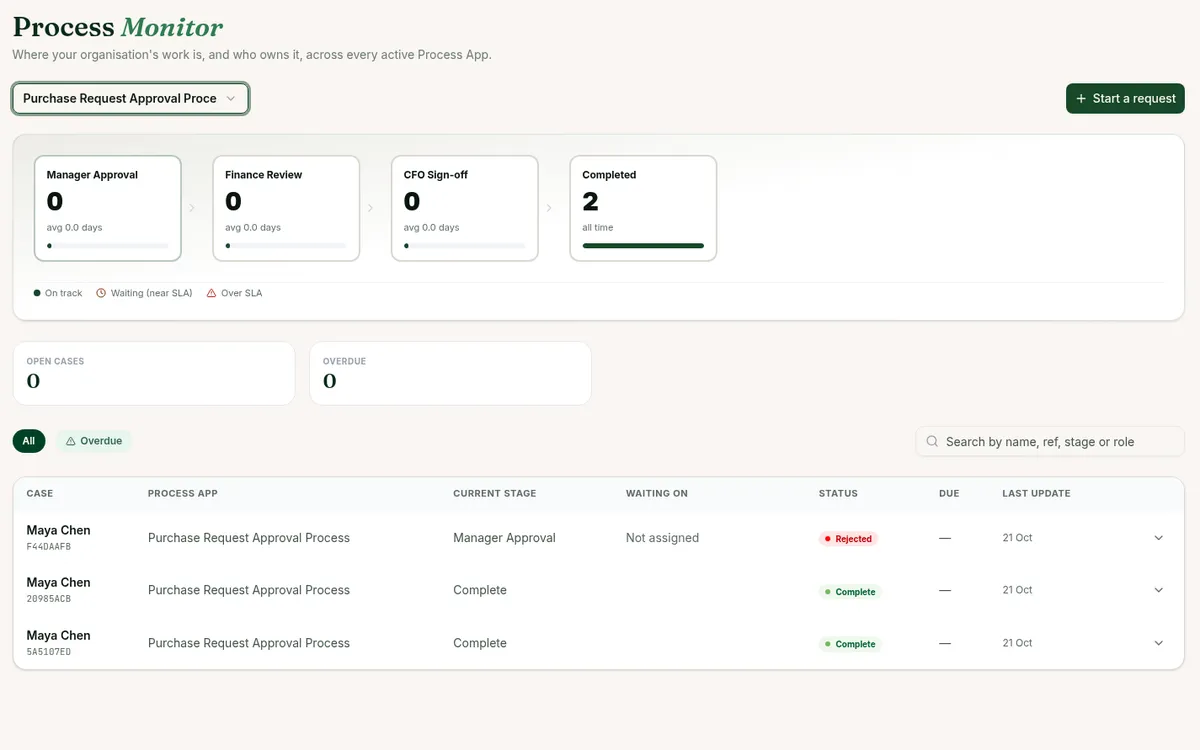Image resolution: width=1200 pixels, height=750 pixels.
Task: Expand the 20985ACB case row chevron
Action: click(x=1159, y=590)
